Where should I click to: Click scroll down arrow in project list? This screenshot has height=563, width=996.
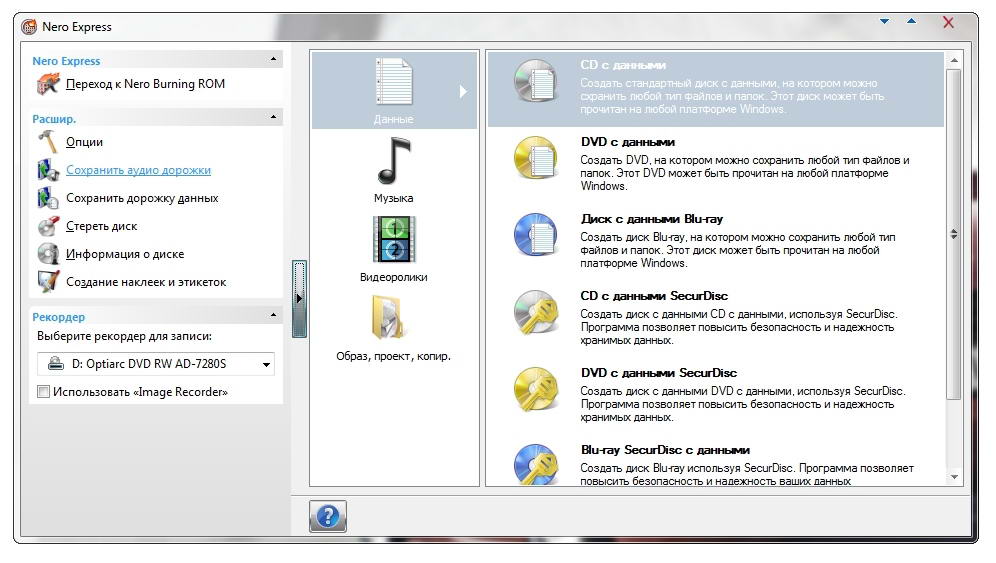tap(953, 477)
